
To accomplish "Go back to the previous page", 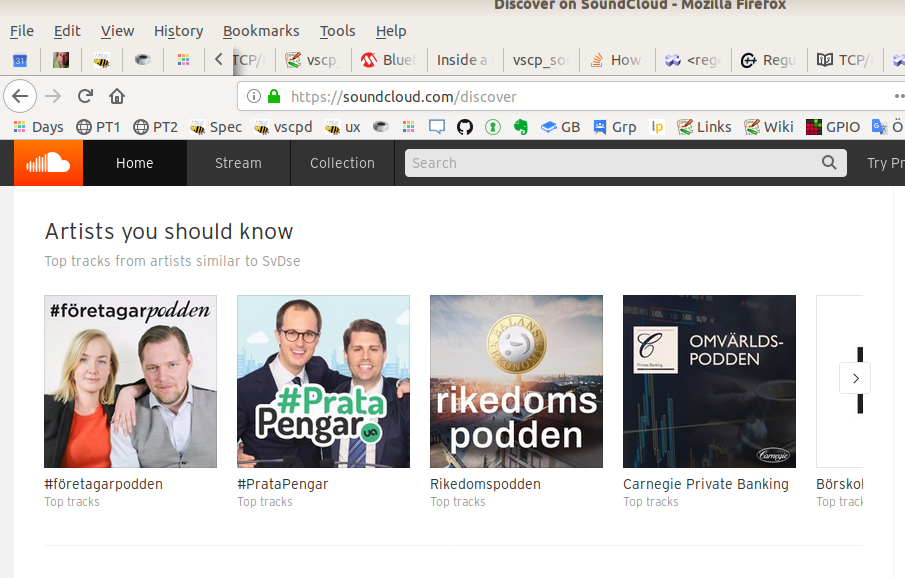I will click(20, 96).
